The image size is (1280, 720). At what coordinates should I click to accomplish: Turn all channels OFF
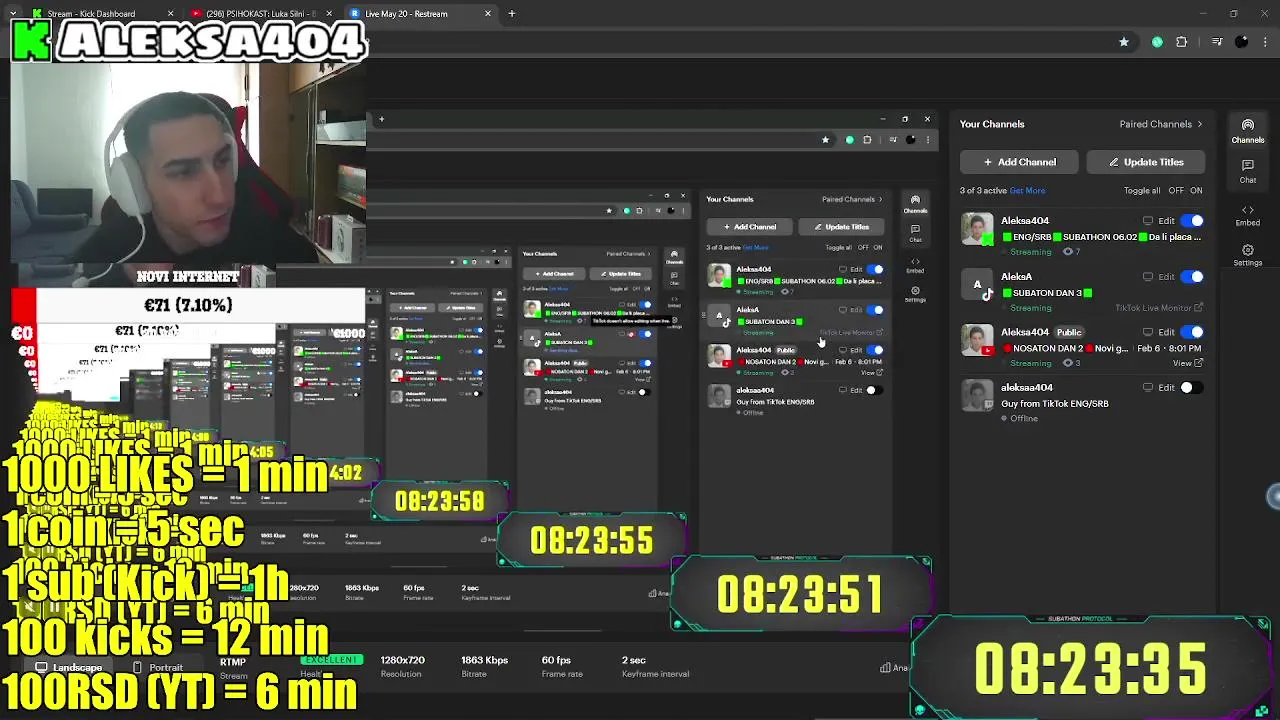tap(1176, 190)
